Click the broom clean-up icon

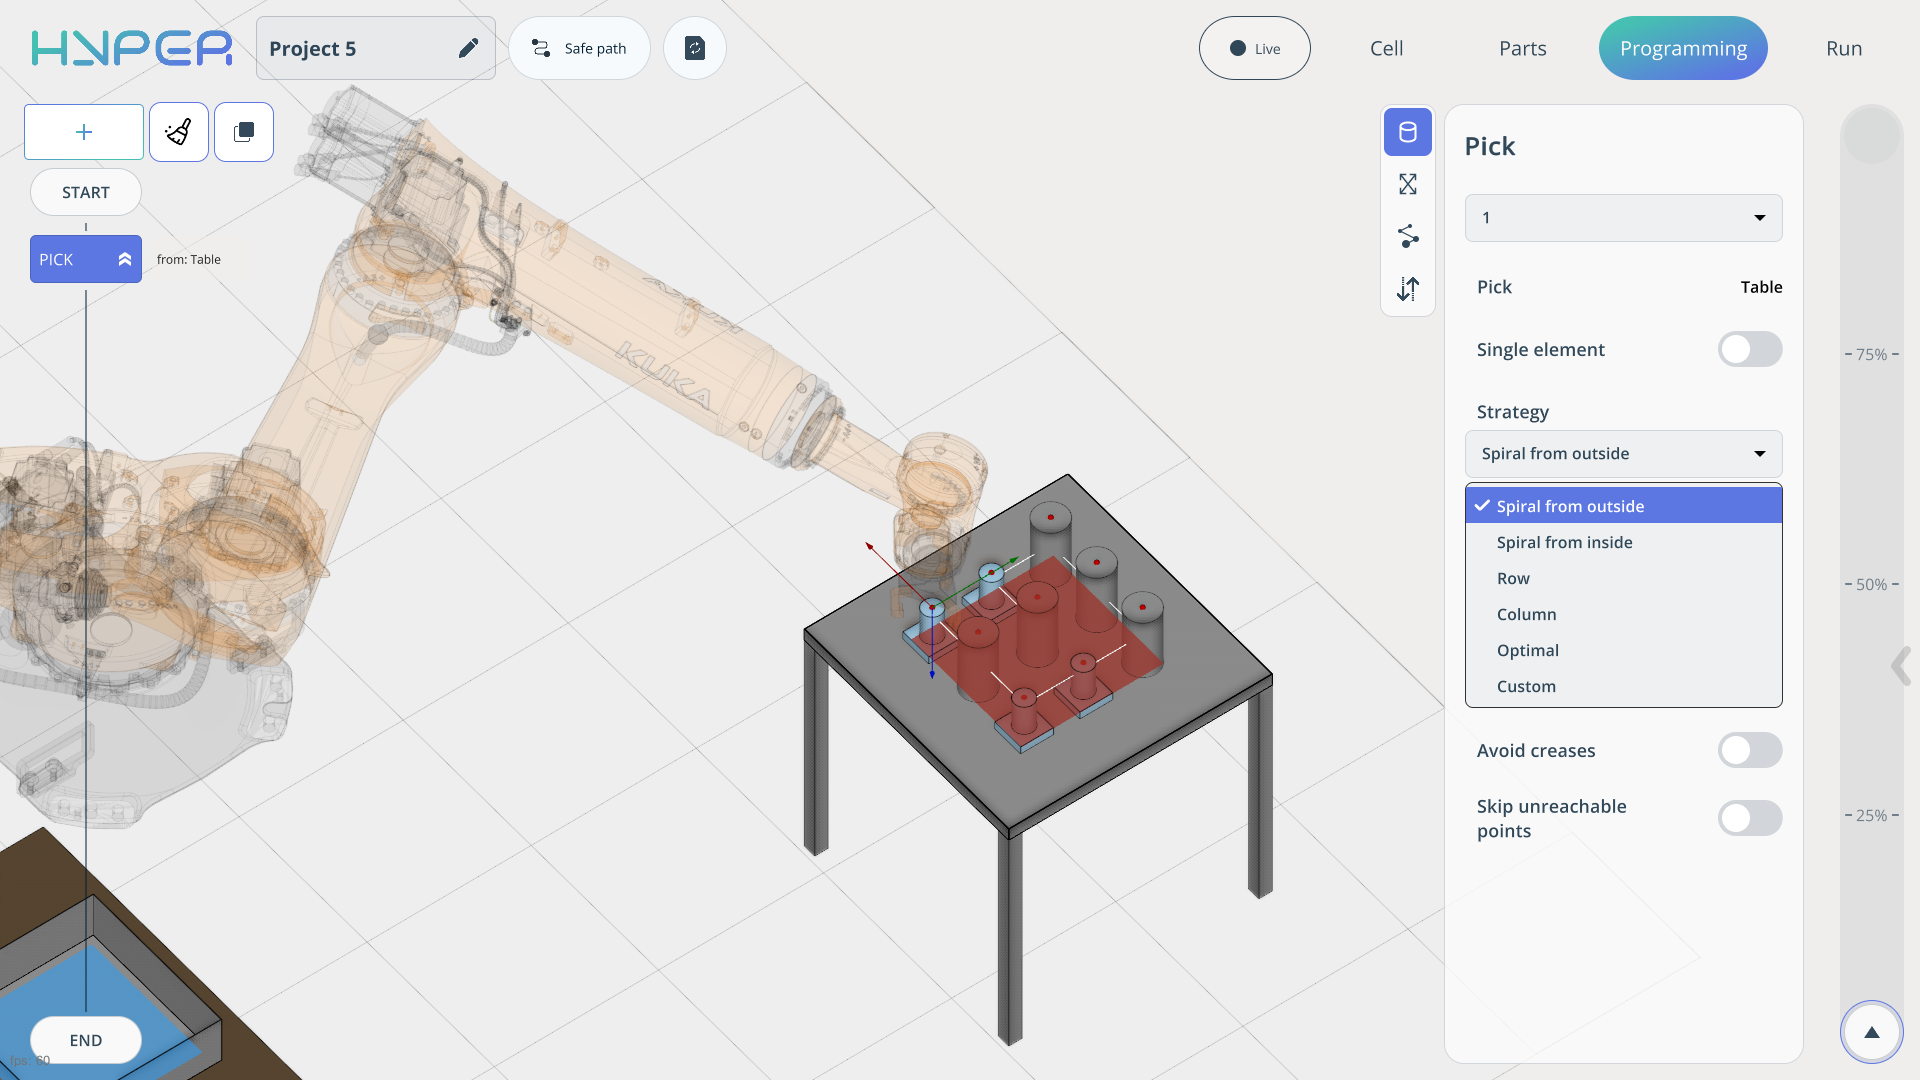179,132
